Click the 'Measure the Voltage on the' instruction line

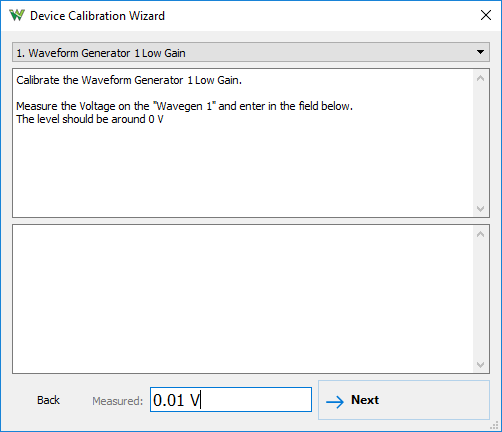tap(184, 106)
